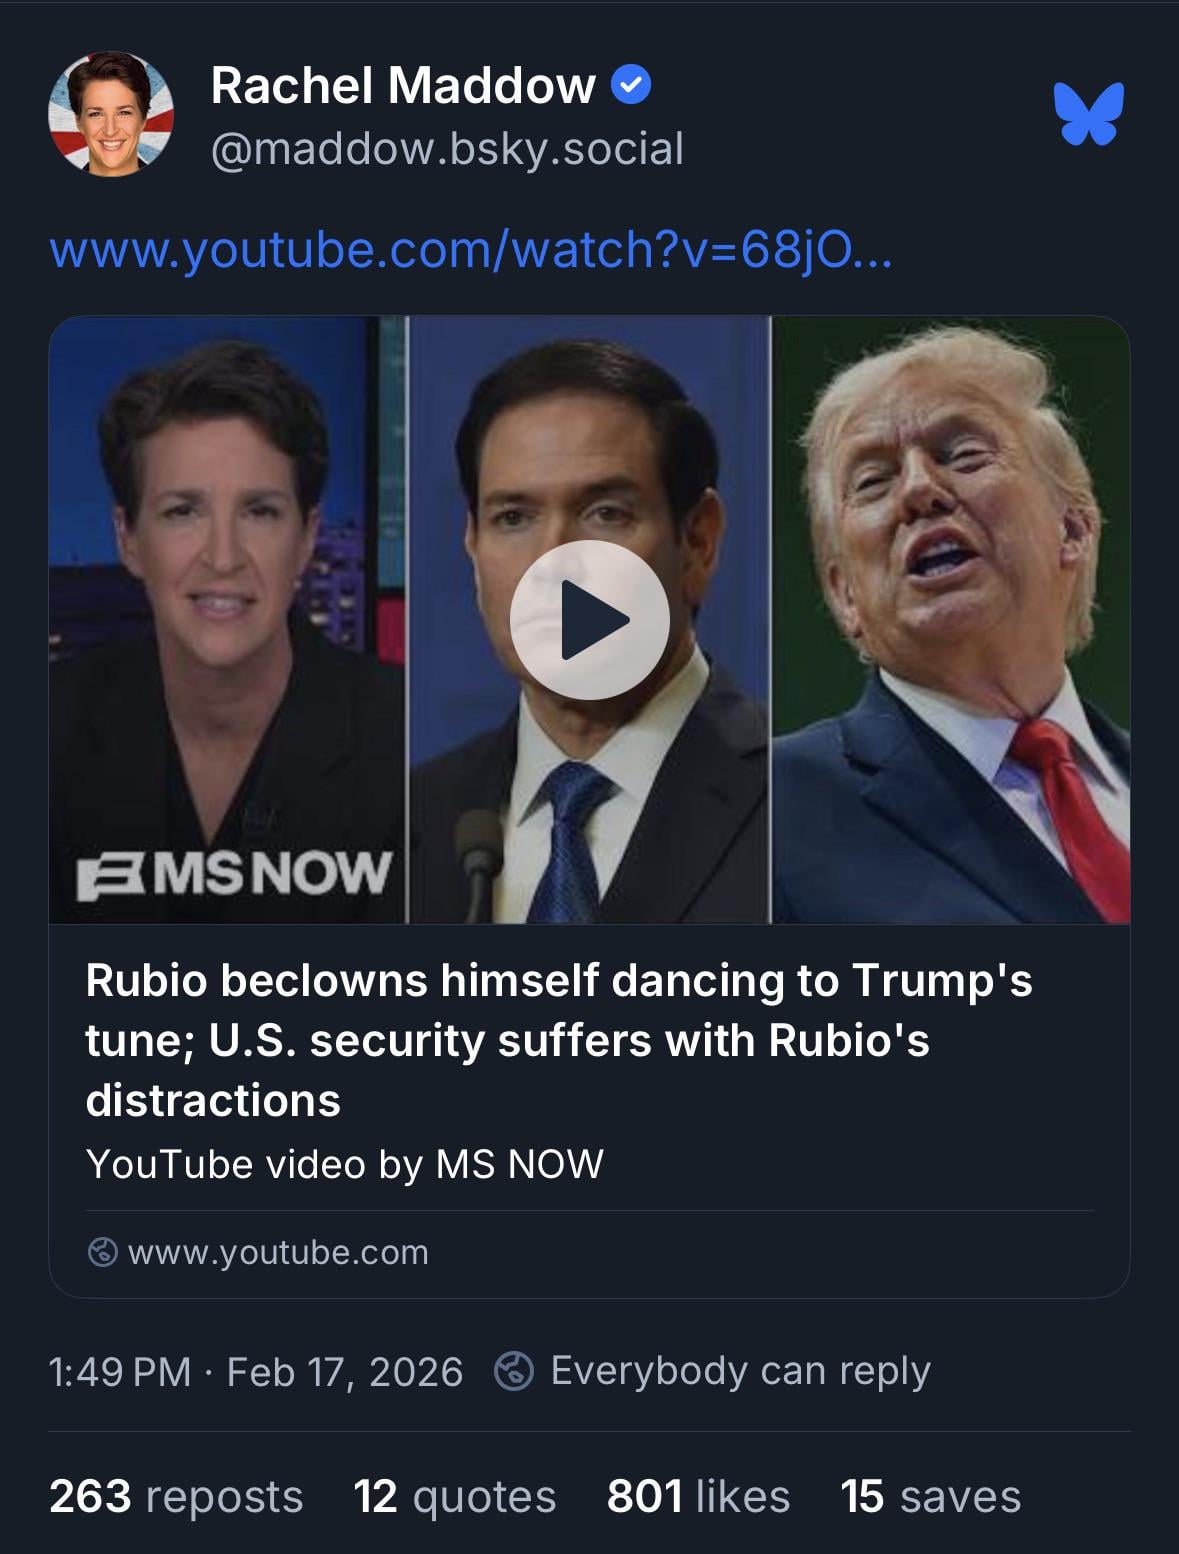View the 263 reposts list
This screenshot has height=1554, width=1179.
[176, 1497]
